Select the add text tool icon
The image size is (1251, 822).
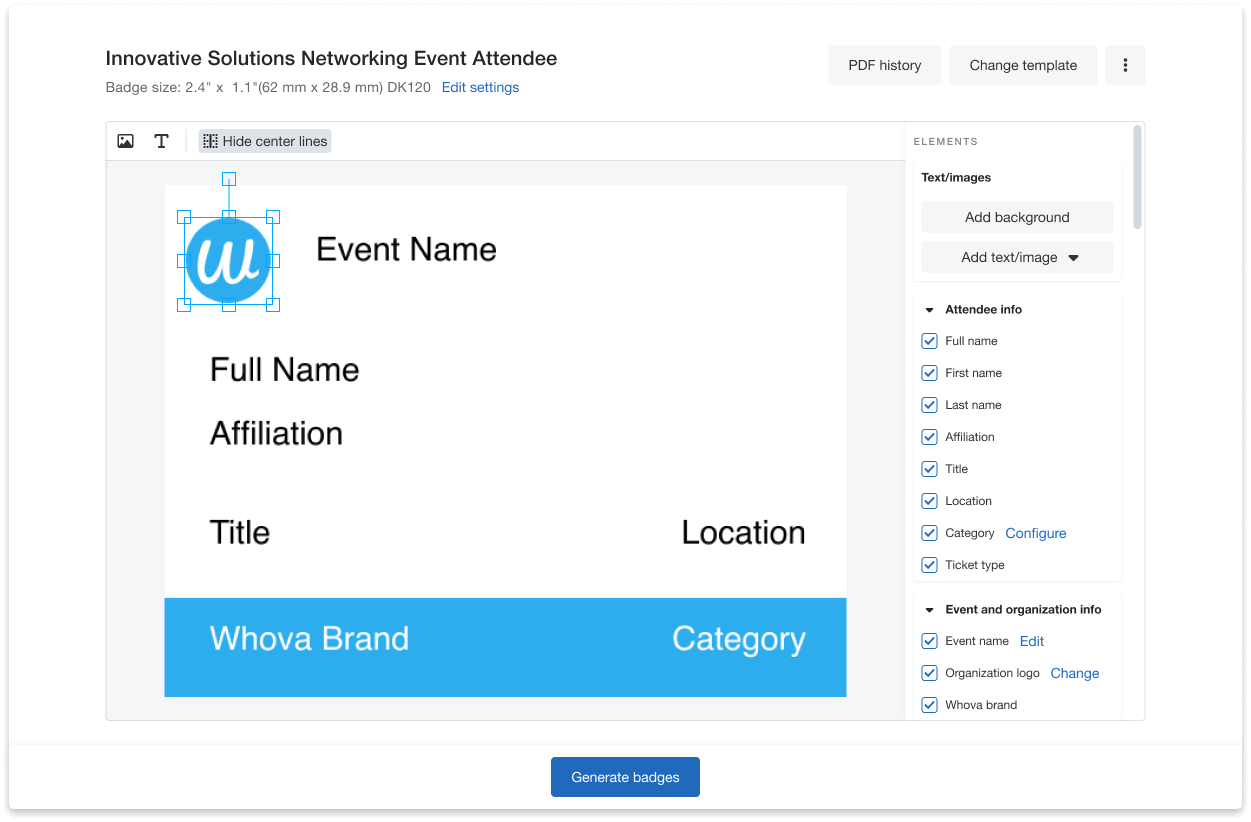pyautogui.click(x=161, y=141)
